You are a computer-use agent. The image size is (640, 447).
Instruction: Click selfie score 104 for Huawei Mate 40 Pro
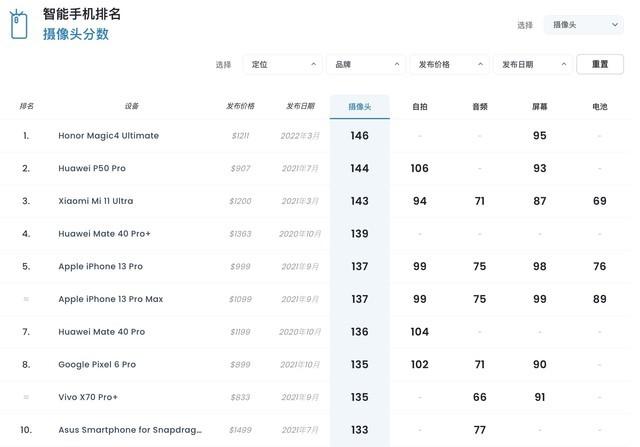click(420, 331)
